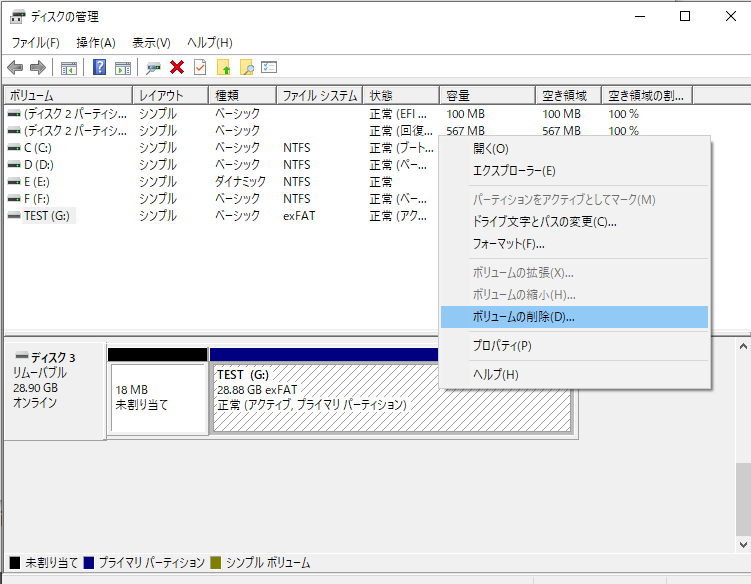
Task: Sort by the 空き領域の割... column header
Action: [647, 96]
